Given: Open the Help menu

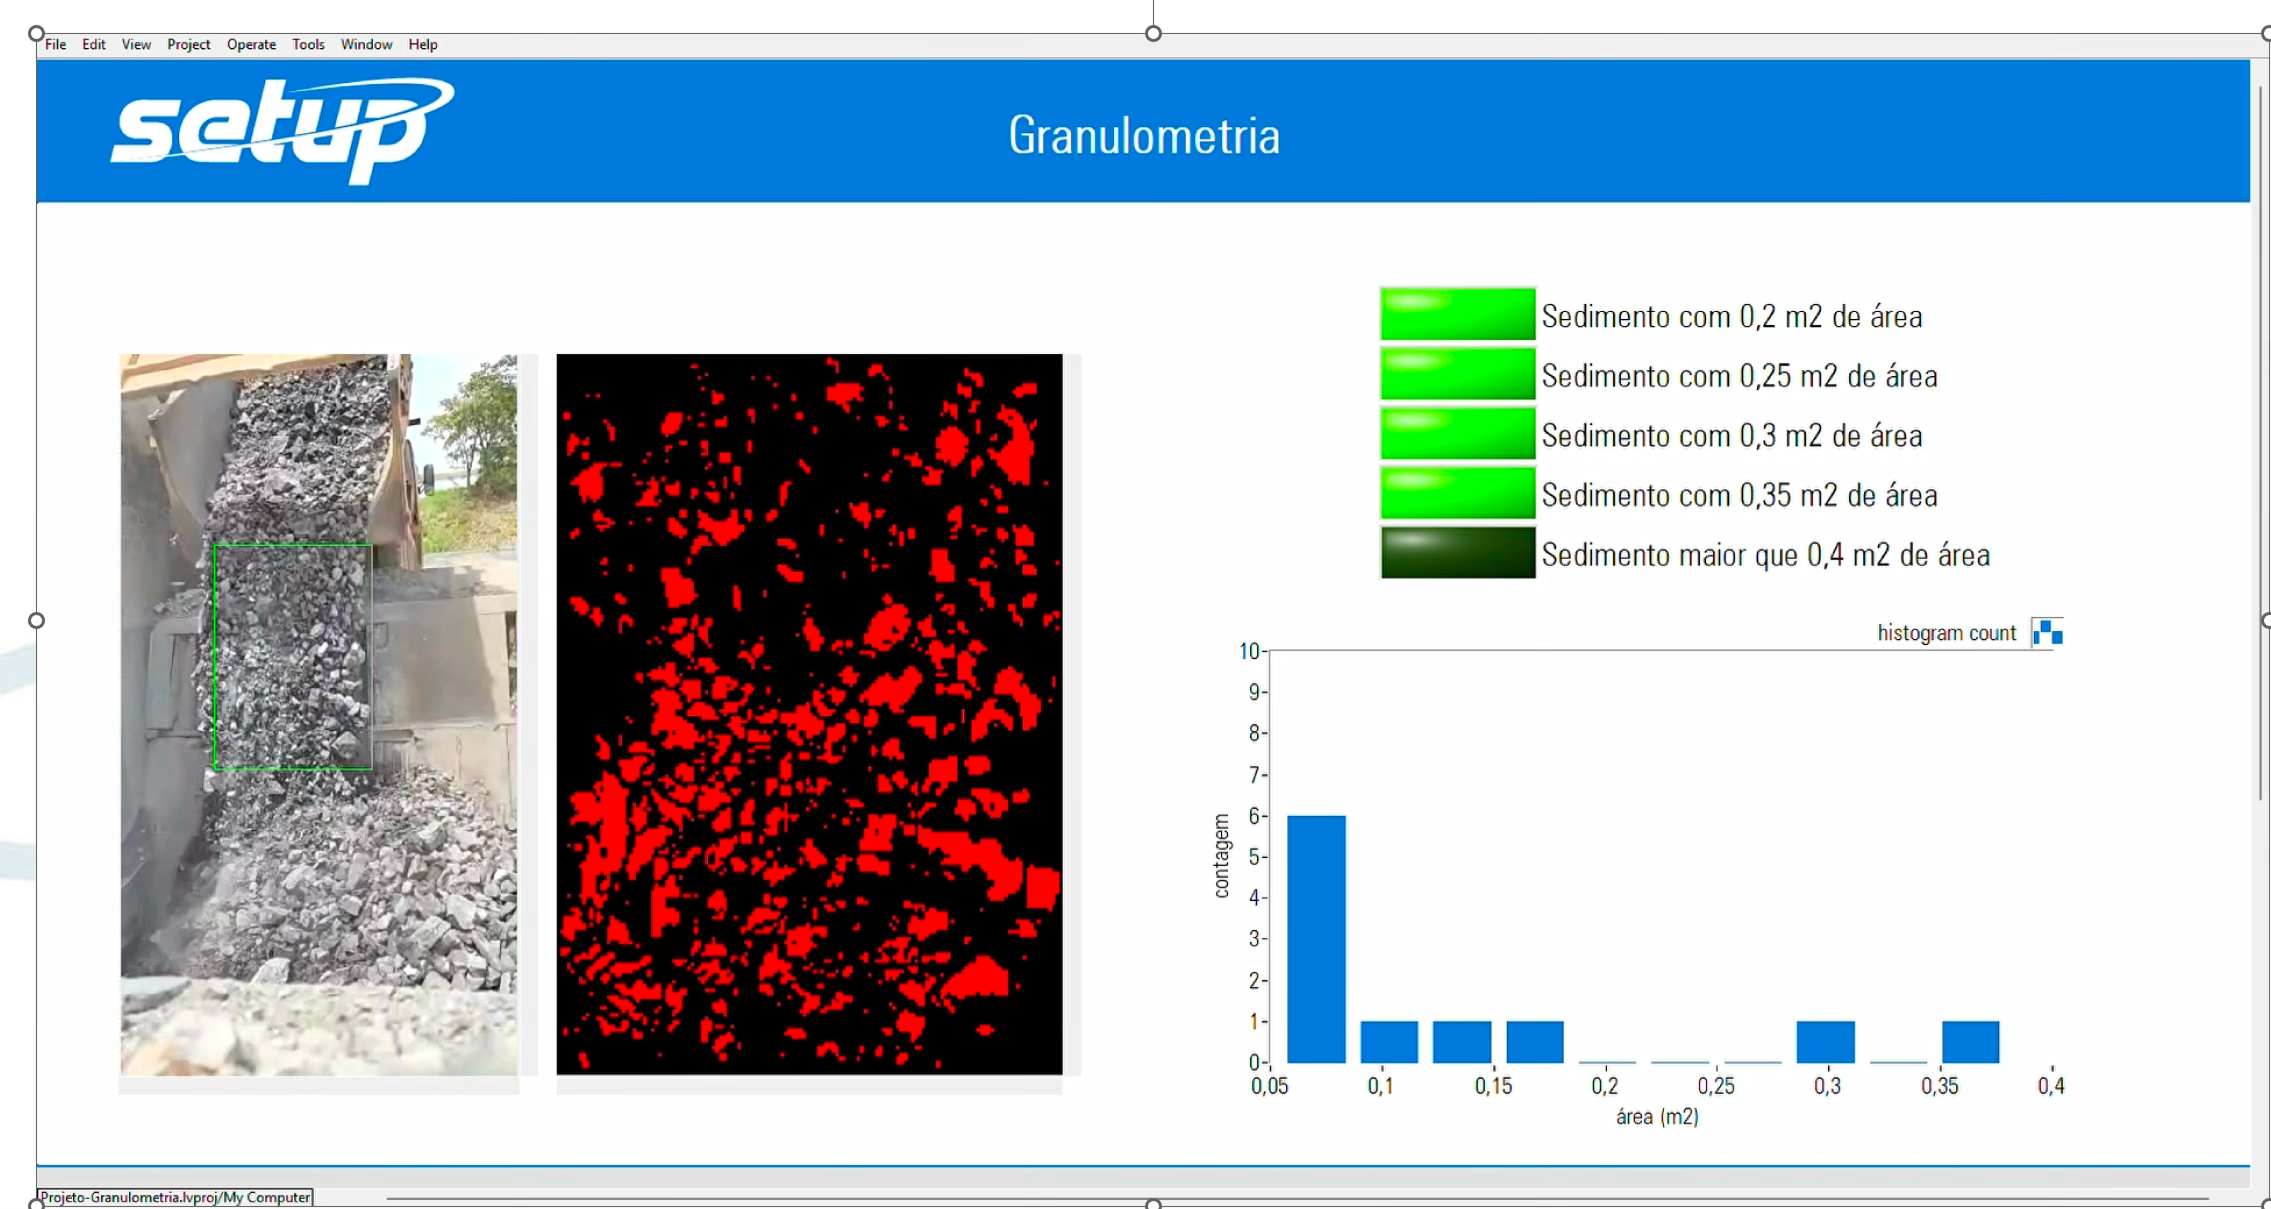Looking at the screenshot, I should 423,45.
